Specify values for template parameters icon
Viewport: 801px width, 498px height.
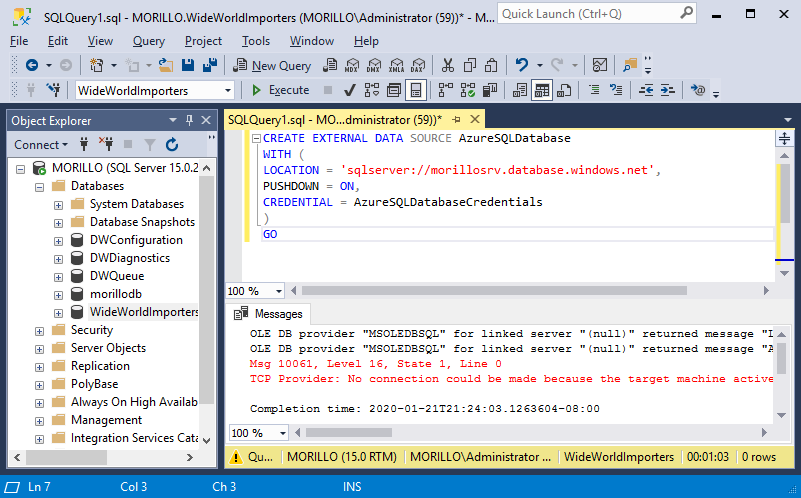click(x=698, y=90)
